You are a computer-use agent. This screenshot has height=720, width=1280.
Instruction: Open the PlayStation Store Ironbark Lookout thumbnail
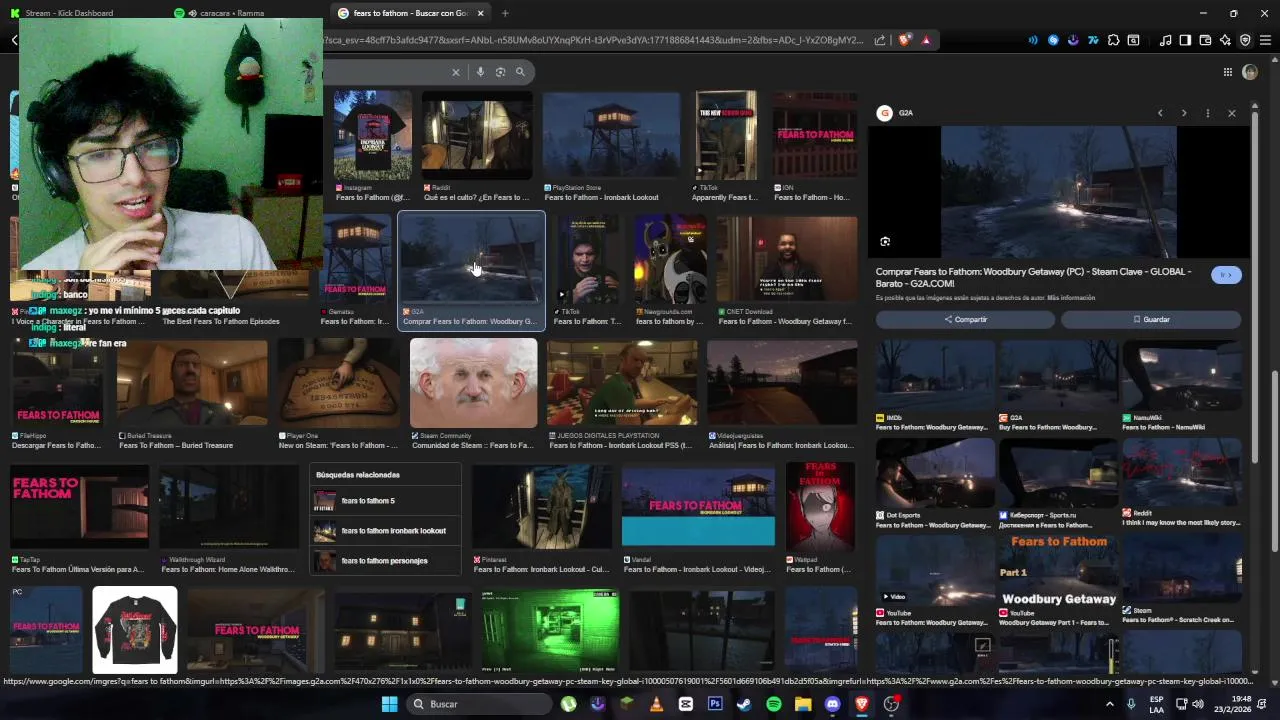[611, 135]
